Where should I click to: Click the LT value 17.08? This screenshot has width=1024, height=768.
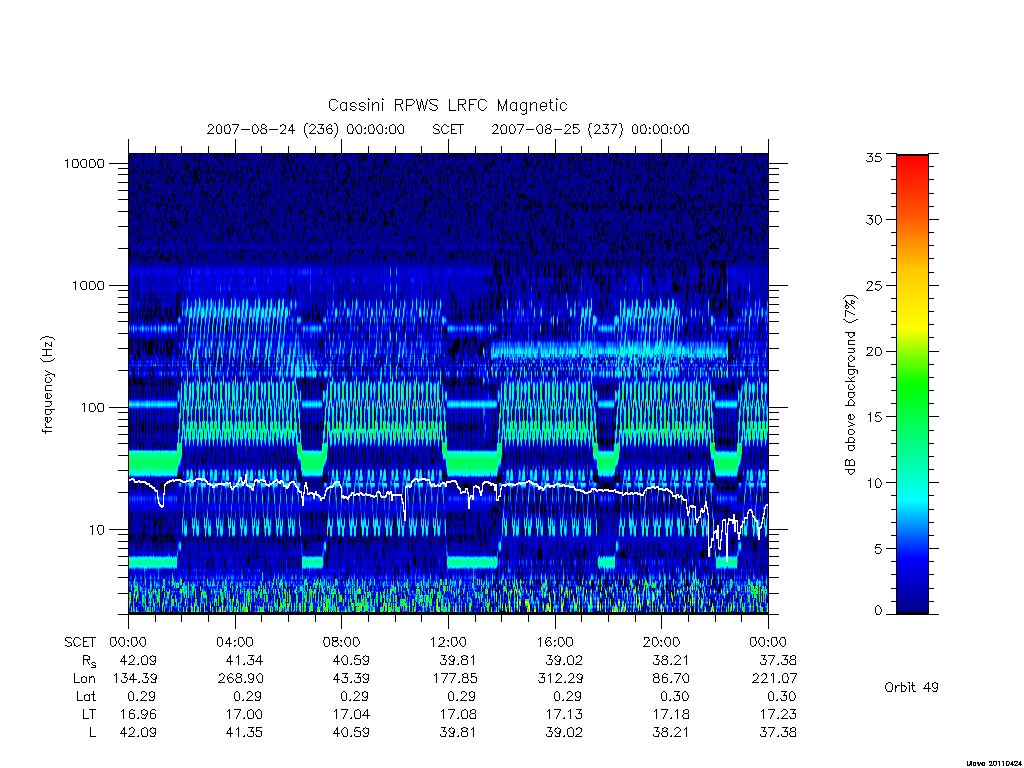tap(458, 714)
